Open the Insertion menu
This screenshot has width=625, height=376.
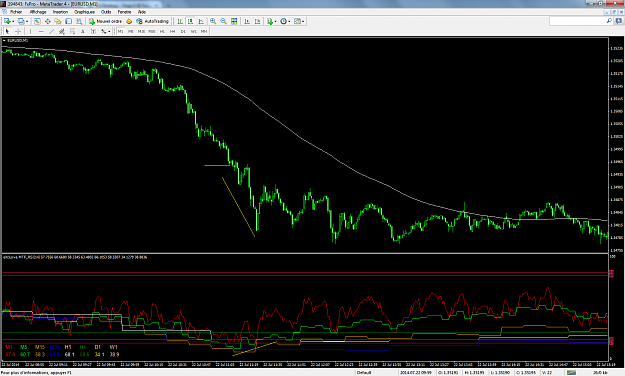pos(61,12)
